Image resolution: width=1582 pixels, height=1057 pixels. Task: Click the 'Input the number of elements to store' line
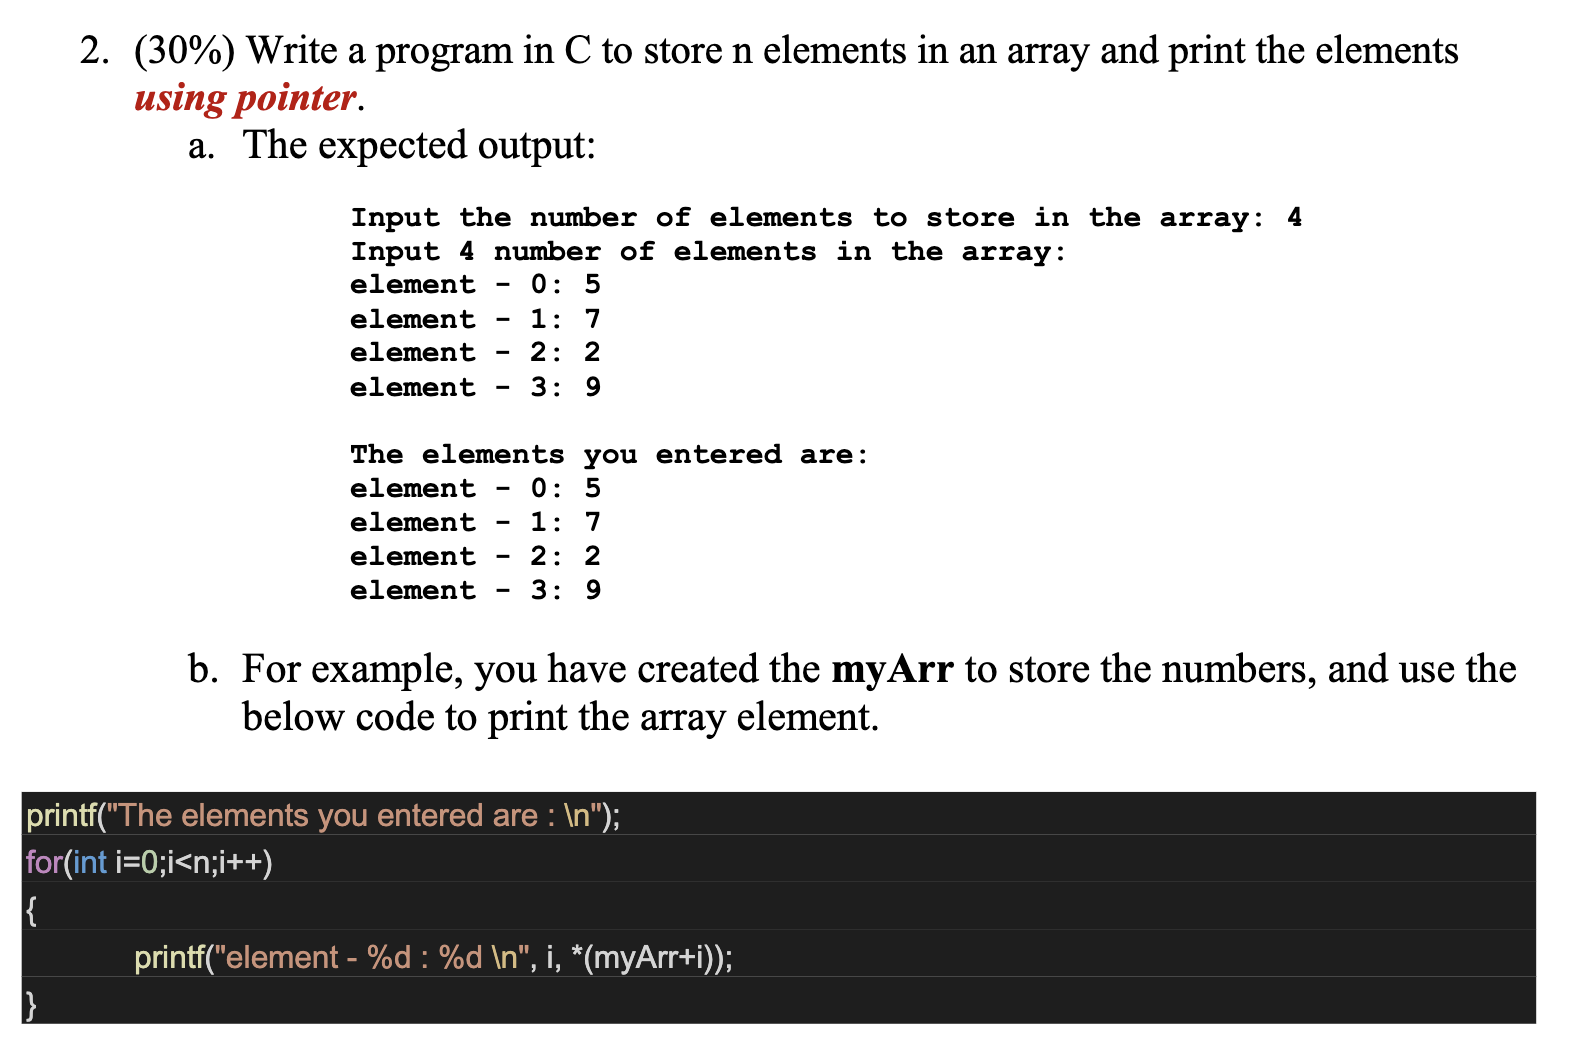tap(826, 218)
